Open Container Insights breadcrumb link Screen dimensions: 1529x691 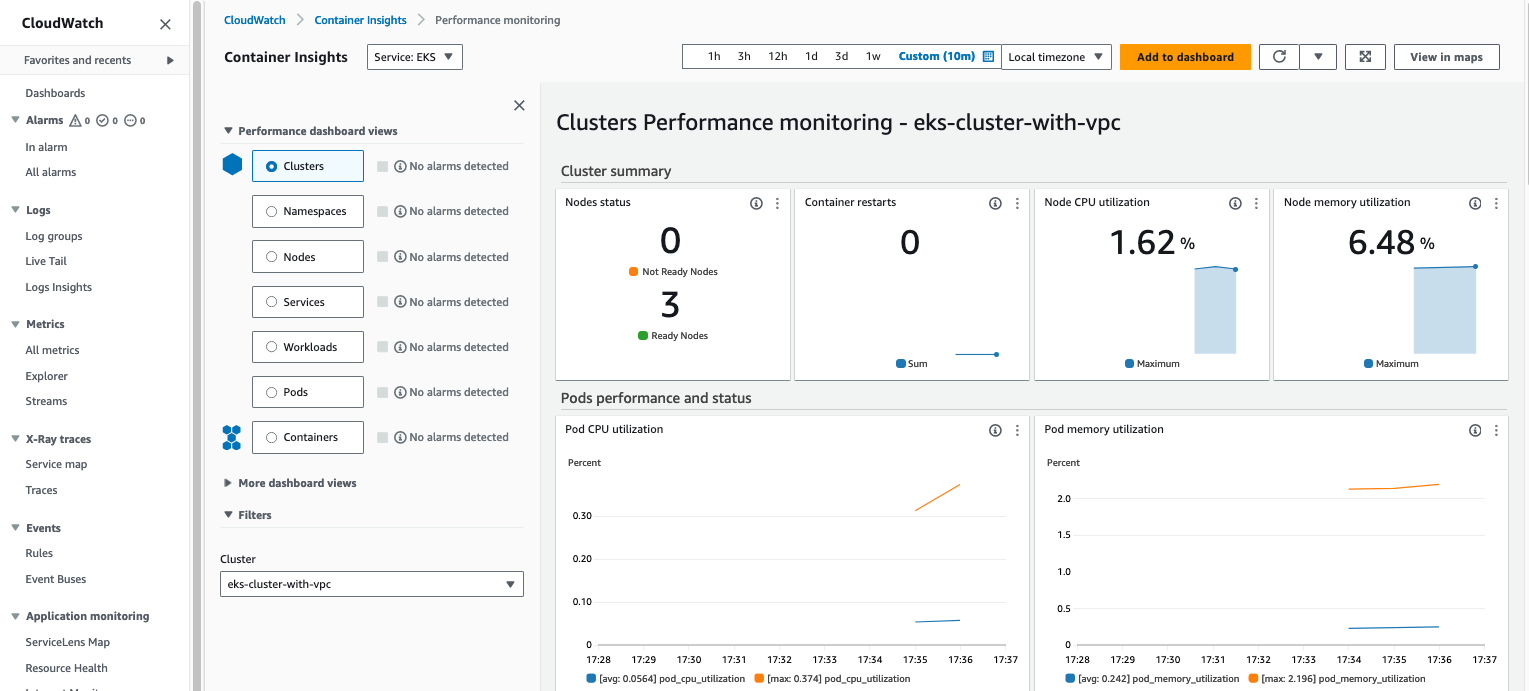pyautogui.click(x=360, y=20)
